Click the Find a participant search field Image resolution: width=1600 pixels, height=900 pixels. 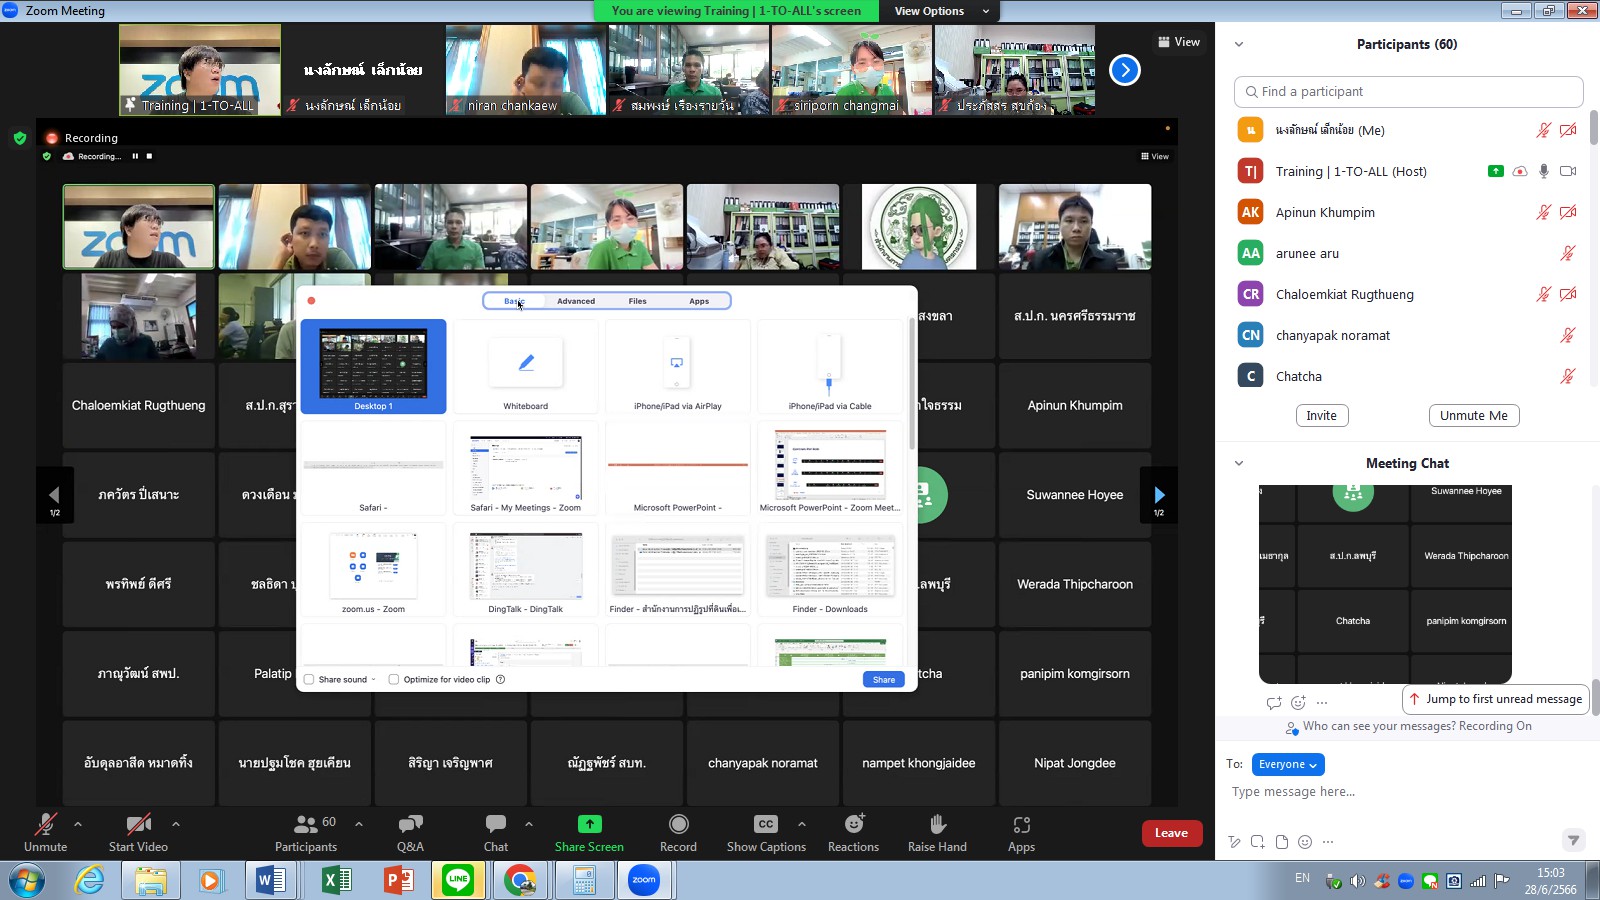(1408, 91)
